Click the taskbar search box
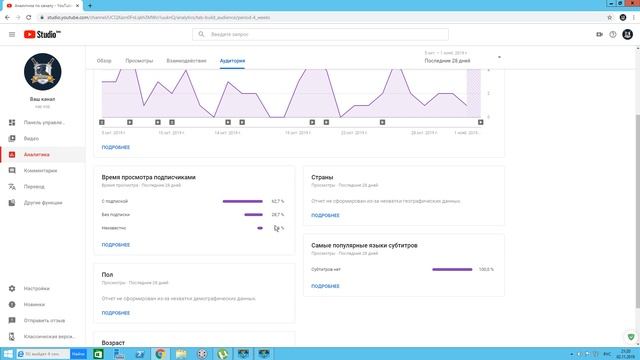Viewport: 640px width, 360px height. [43, 354]
